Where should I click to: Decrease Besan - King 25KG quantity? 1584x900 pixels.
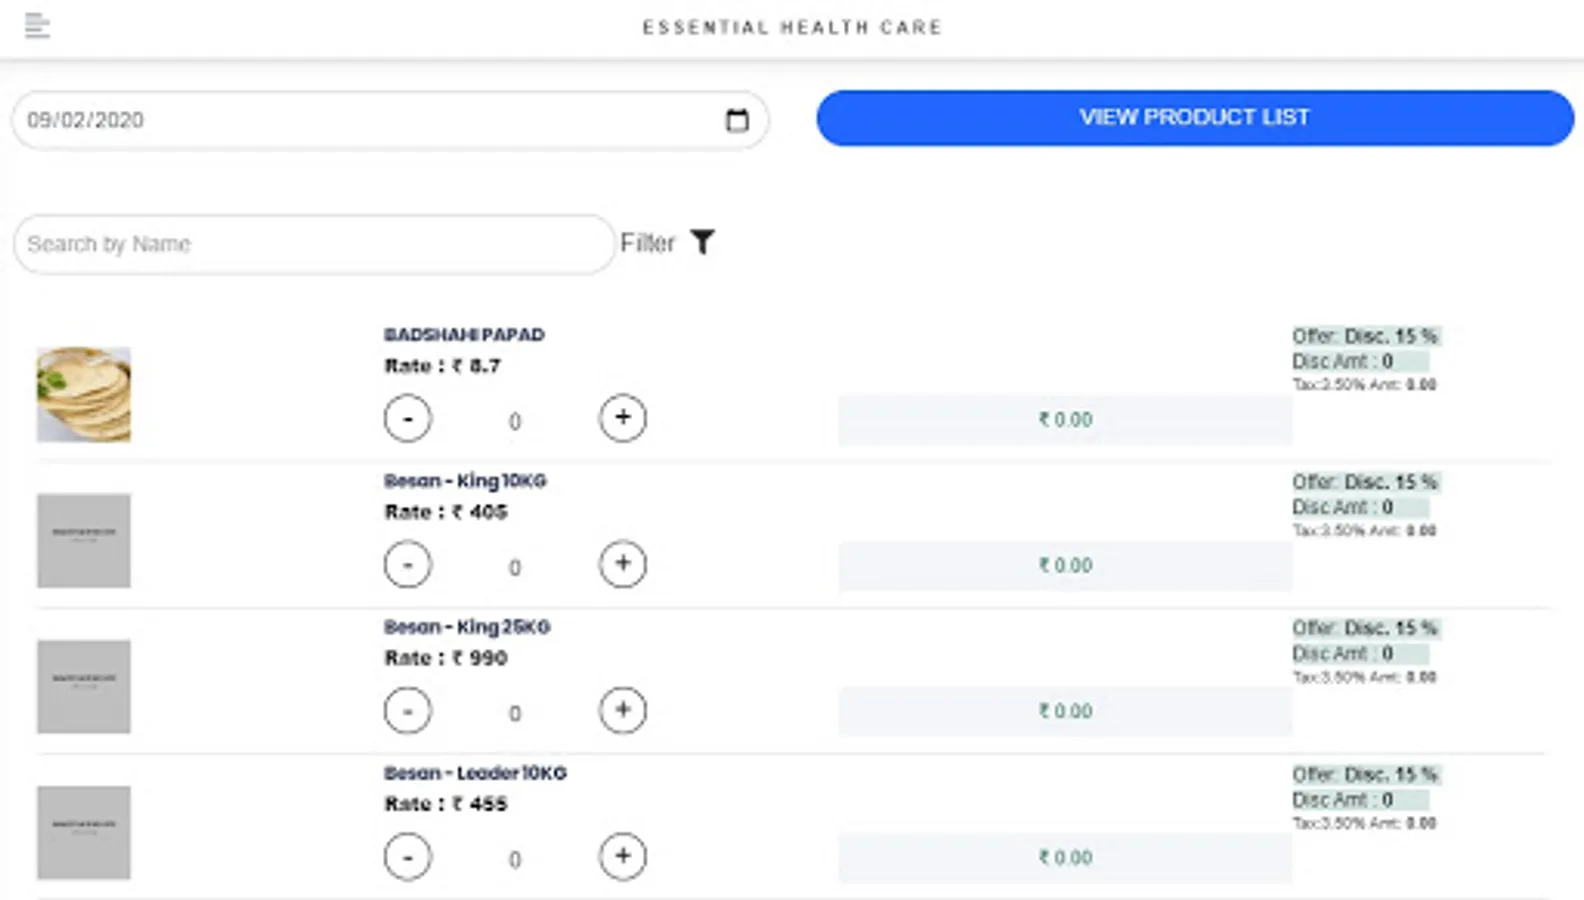pyautogui.click(x=408, y=710)
